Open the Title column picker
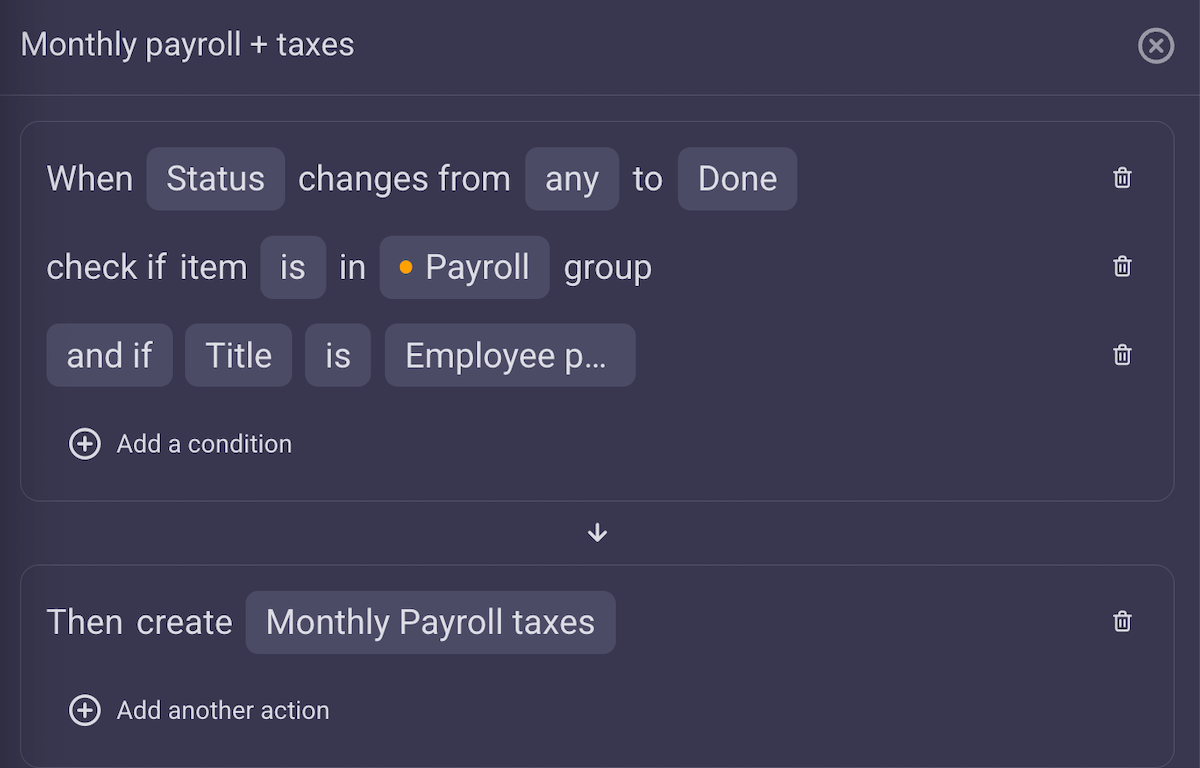Image resolution: width=1200 pixels, height=768 pixels. pyautogui.click(x=238, y=355)
